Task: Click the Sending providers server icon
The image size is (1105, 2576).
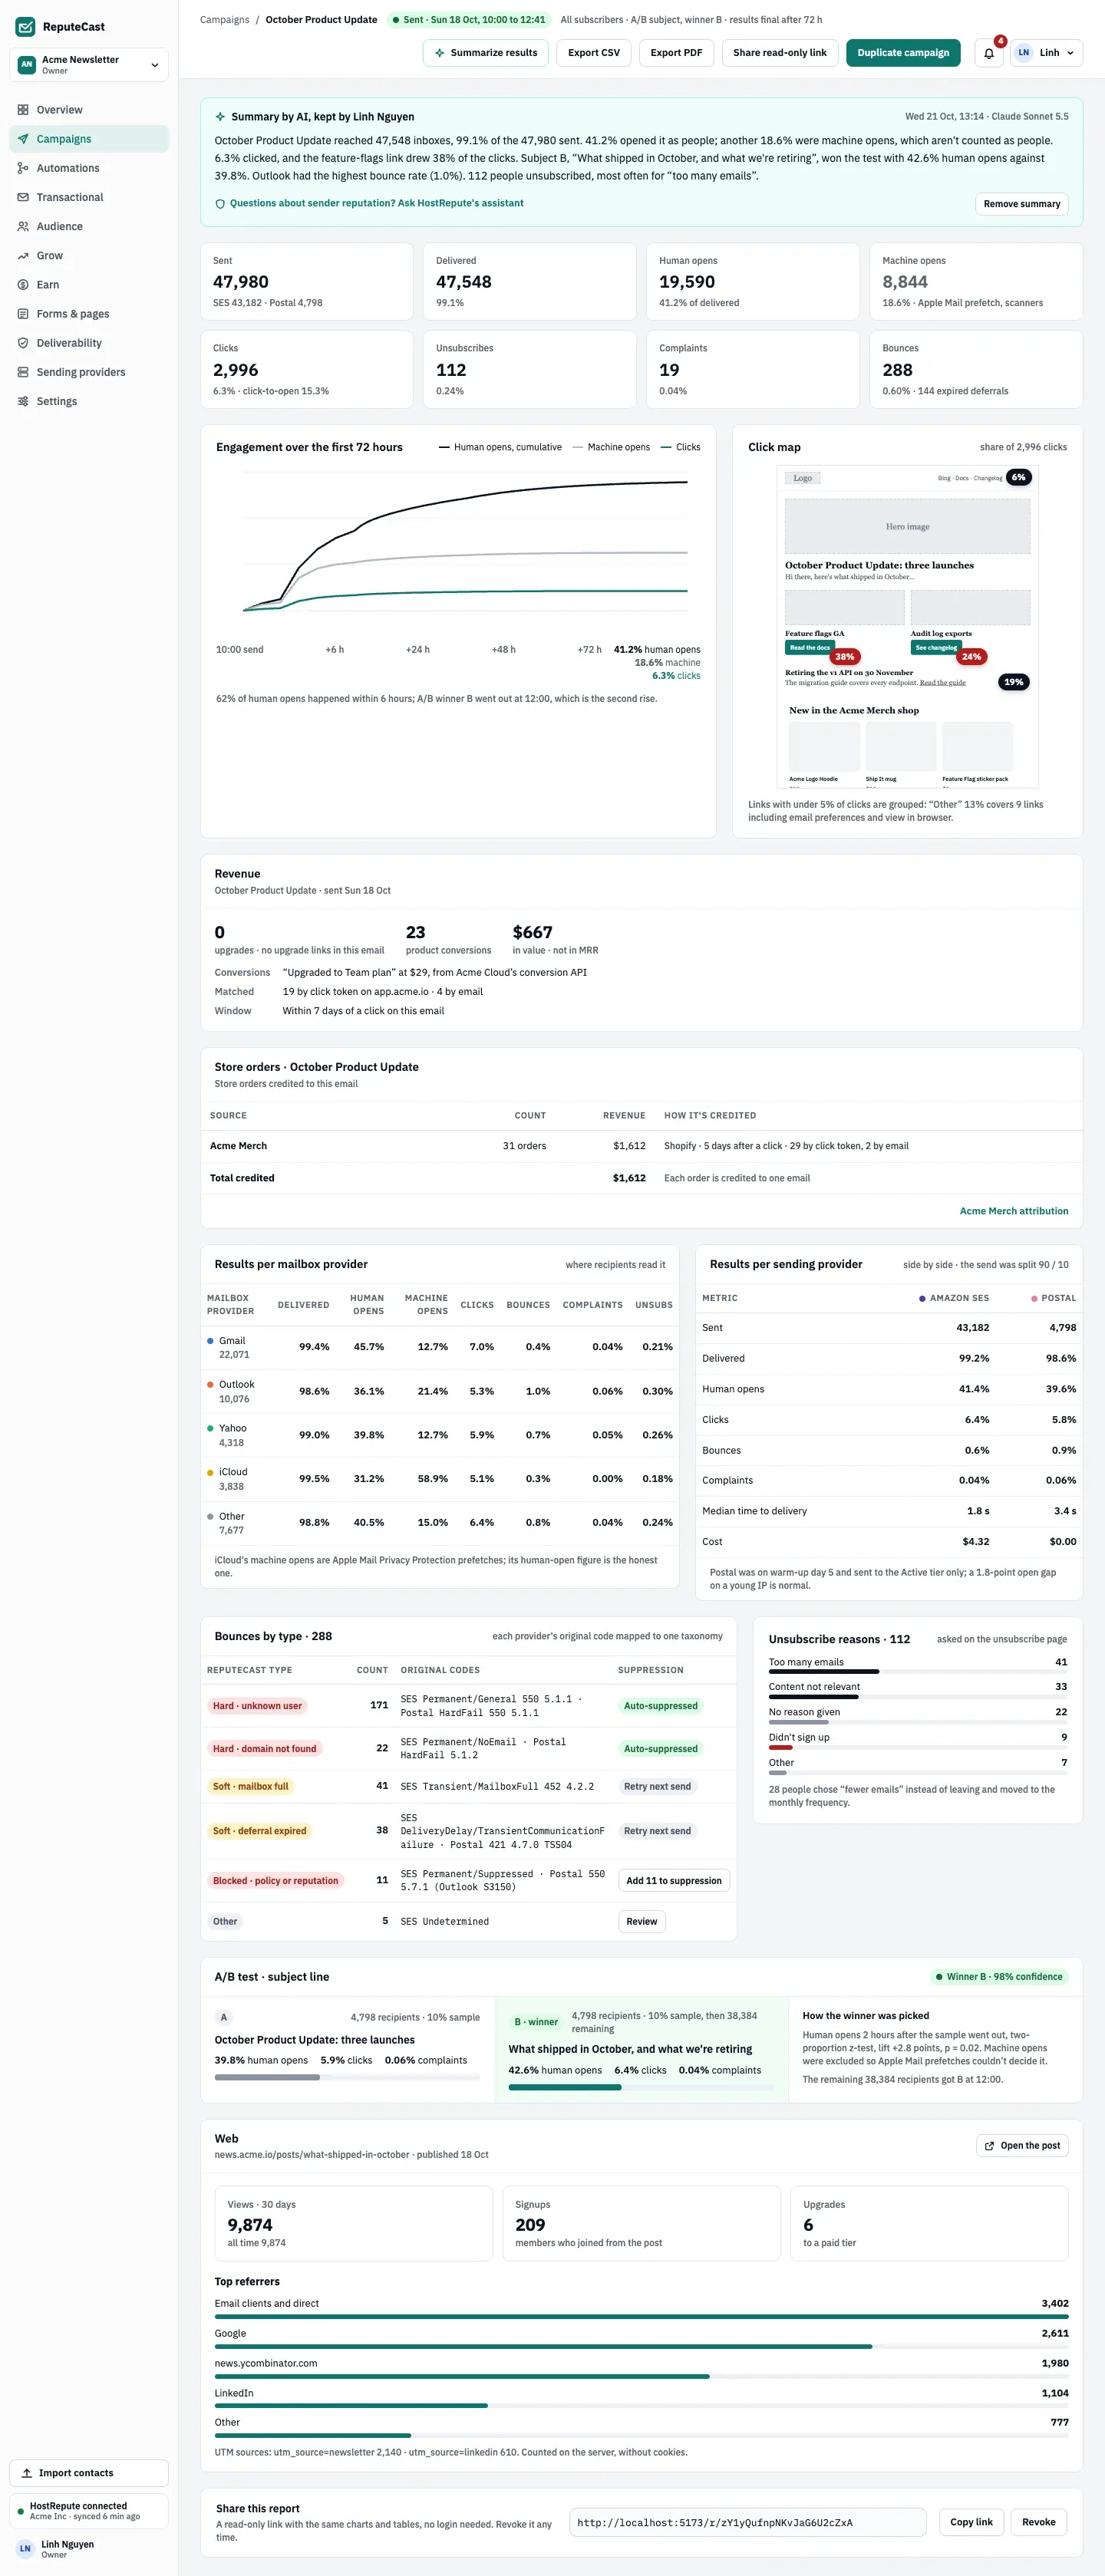Action: [x=23, y=372]
